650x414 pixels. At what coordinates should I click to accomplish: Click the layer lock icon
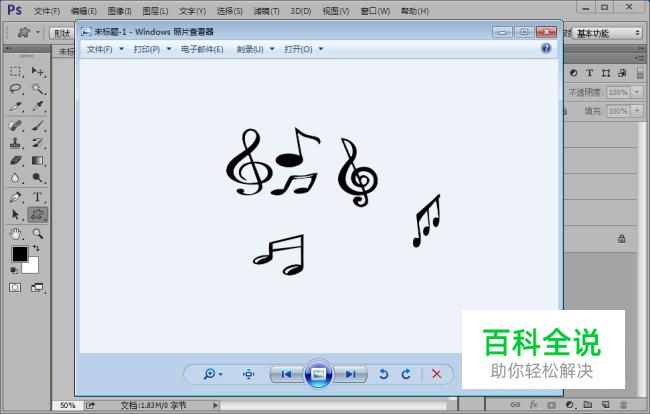tap(621, 239)
